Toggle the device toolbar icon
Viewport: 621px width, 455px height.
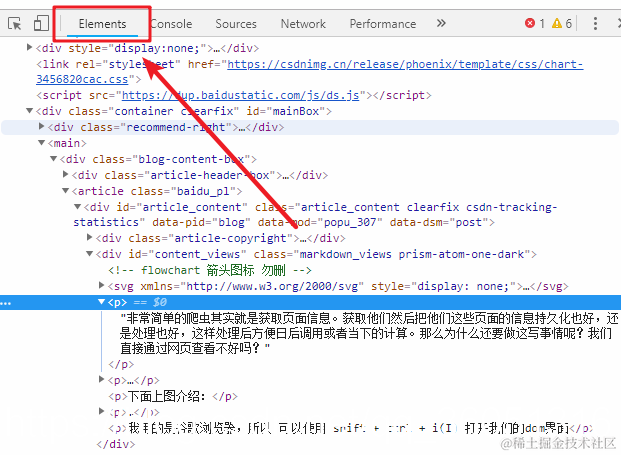[x=41, y=23]
